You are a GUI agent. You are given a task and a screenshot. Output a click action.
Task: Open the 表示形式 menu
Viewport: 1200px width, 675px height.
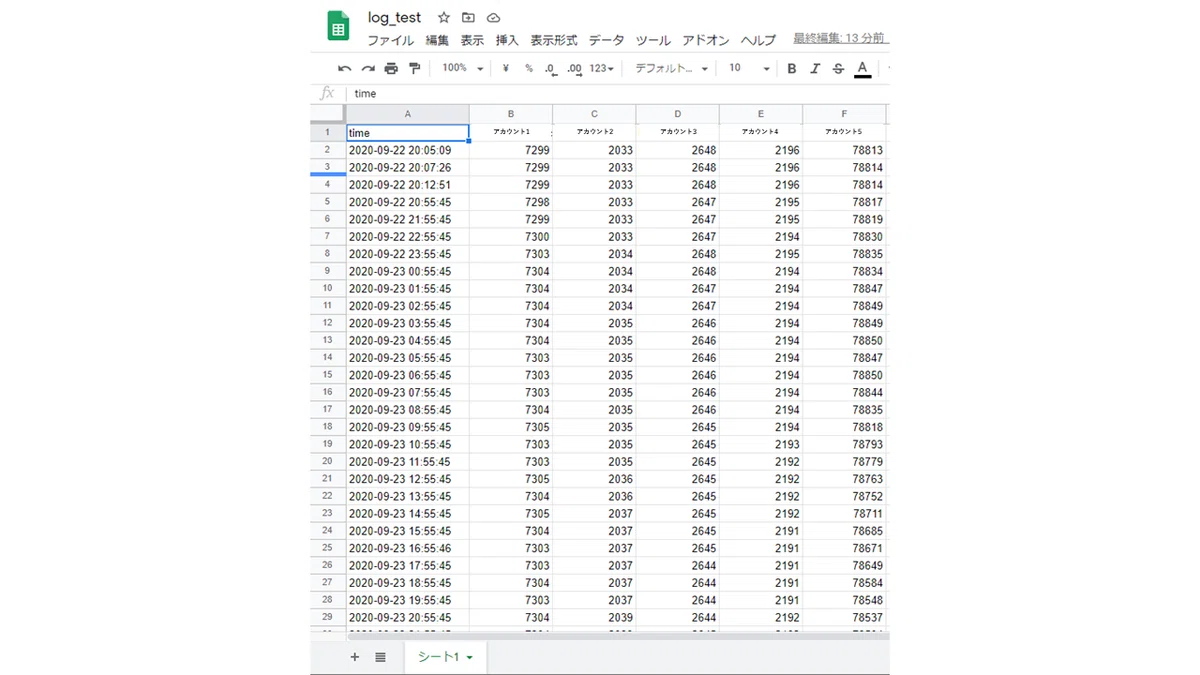554,40
